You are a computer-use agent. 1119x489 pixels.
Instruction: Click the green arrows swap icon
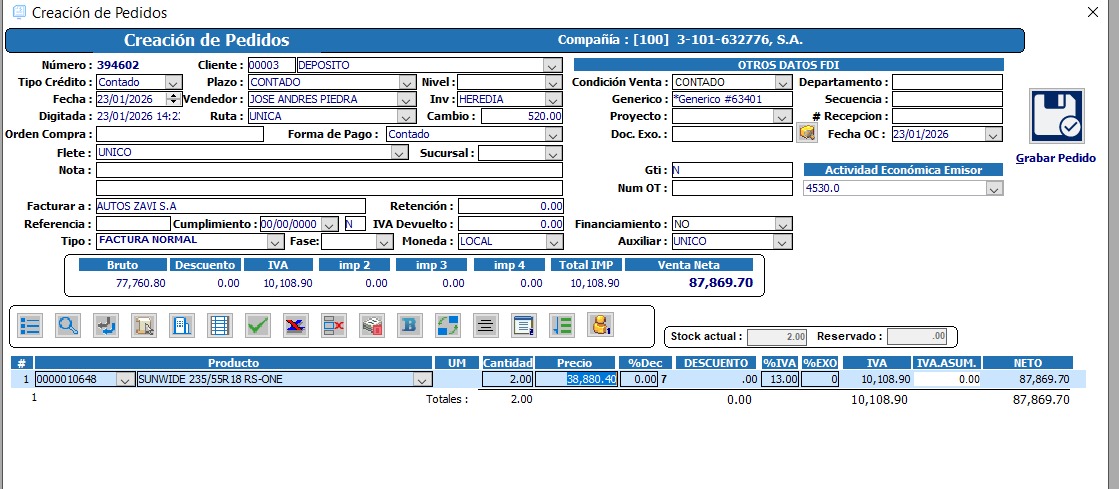click(x=447, y=326)
